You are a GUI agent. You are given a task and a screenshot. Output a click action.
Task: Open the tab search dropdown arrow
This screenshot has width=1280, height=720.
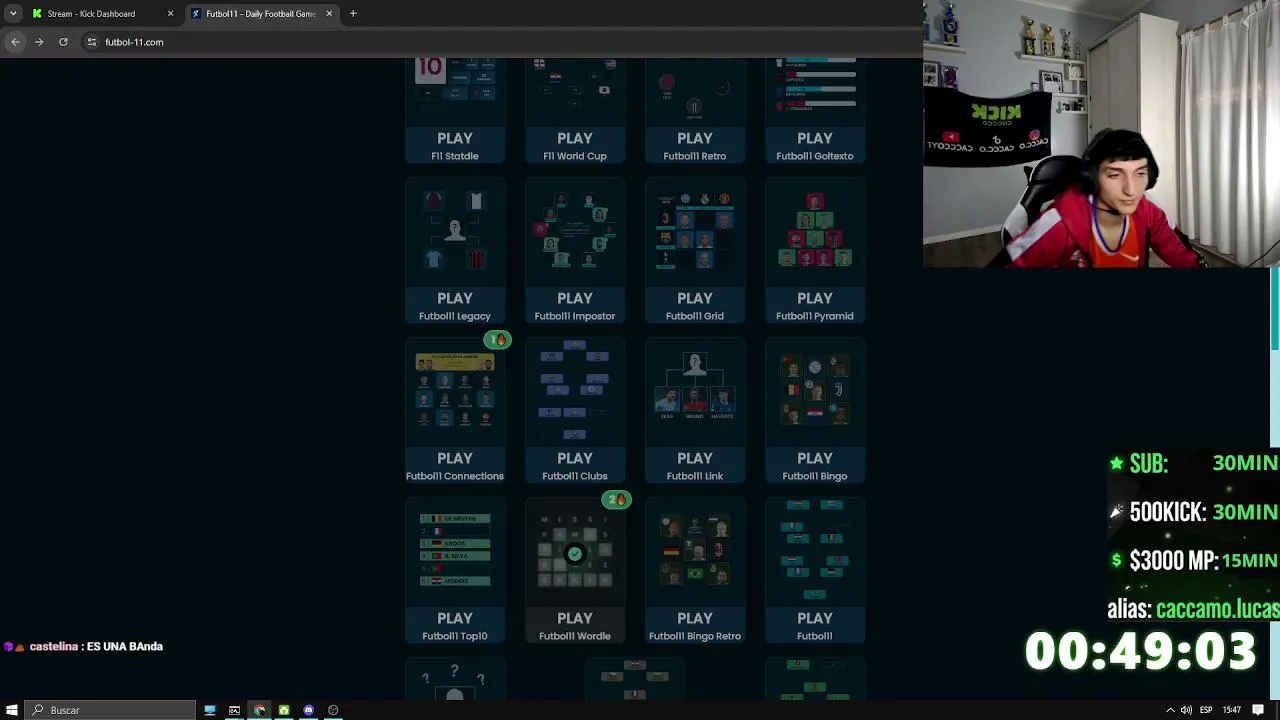(x=12, y=14)
